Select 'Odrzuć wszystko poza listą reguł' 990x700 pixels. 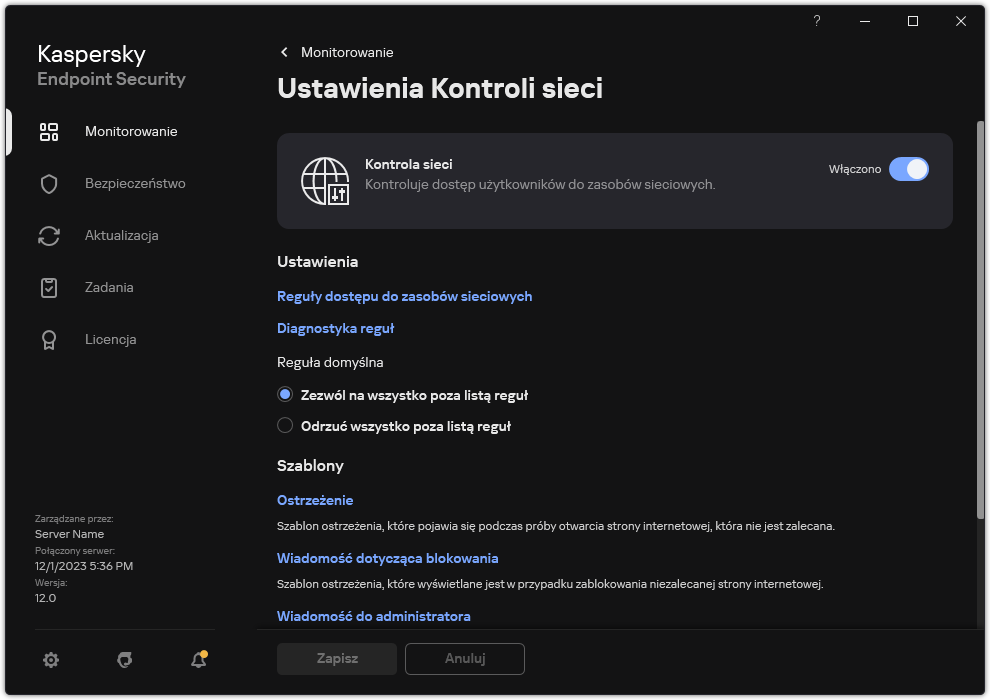(x=285, y=426)
